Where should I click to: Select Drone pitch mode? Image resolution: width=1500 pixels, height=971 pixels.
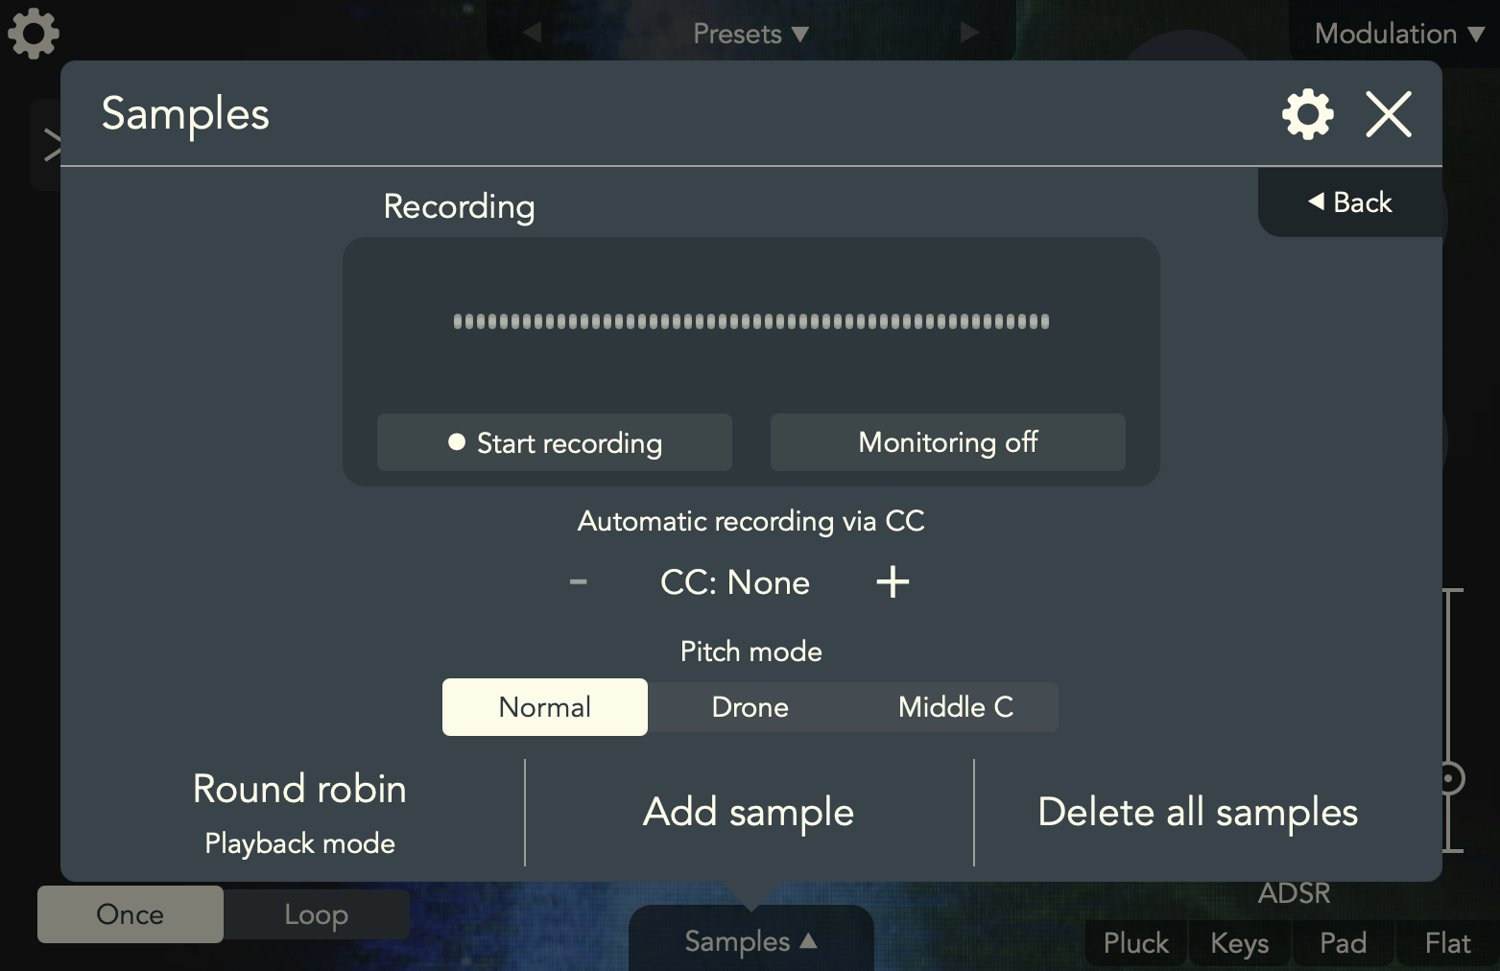[750, 707]
